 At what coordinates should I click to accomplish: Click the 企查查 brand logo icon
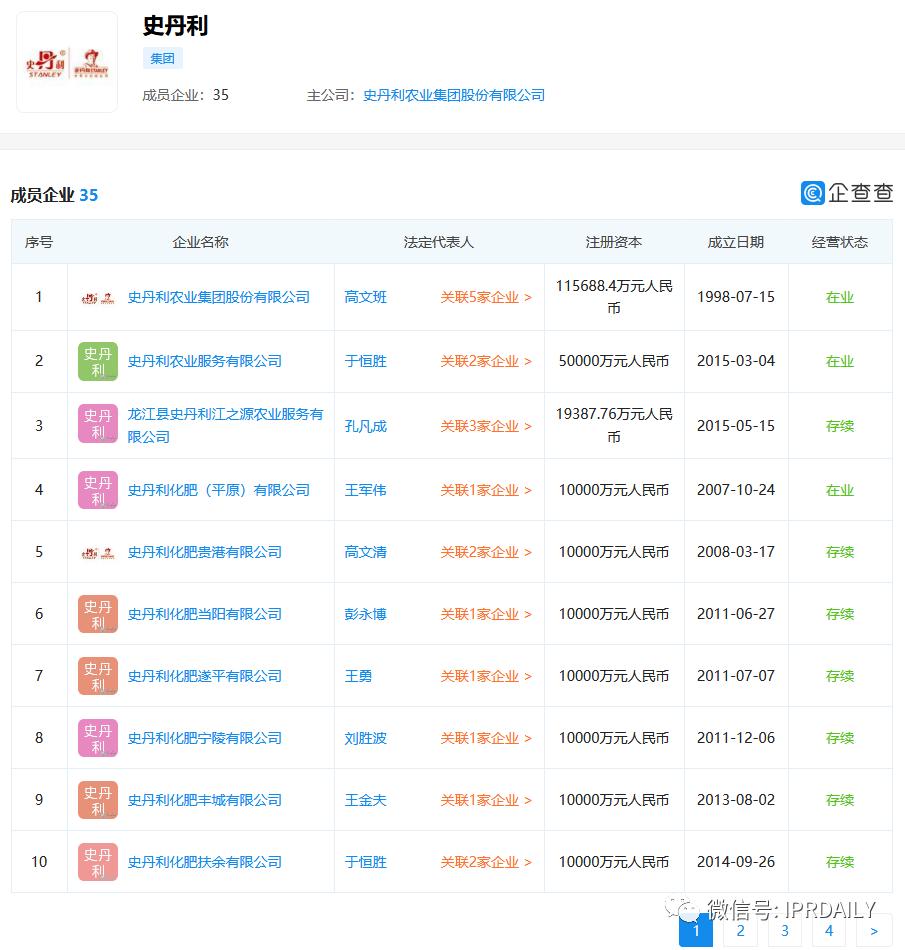[x=812, y=192]
